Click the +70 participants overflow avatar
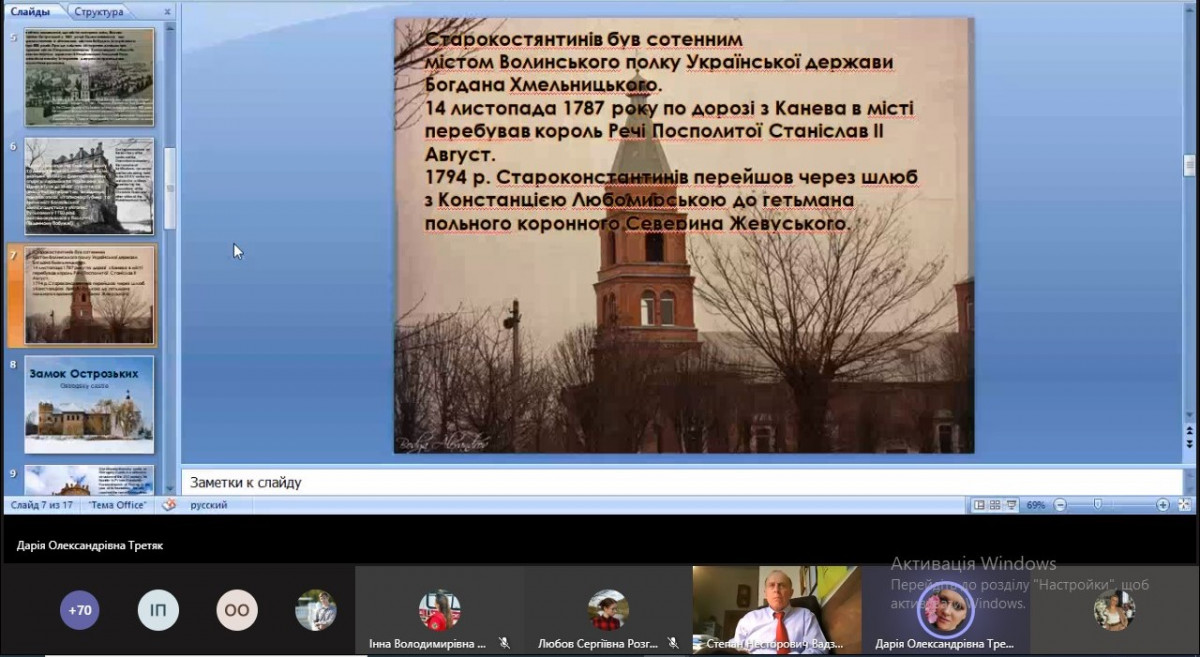Image resolution: width=1200 pixels, height=657 pixels. click(80, 610)
